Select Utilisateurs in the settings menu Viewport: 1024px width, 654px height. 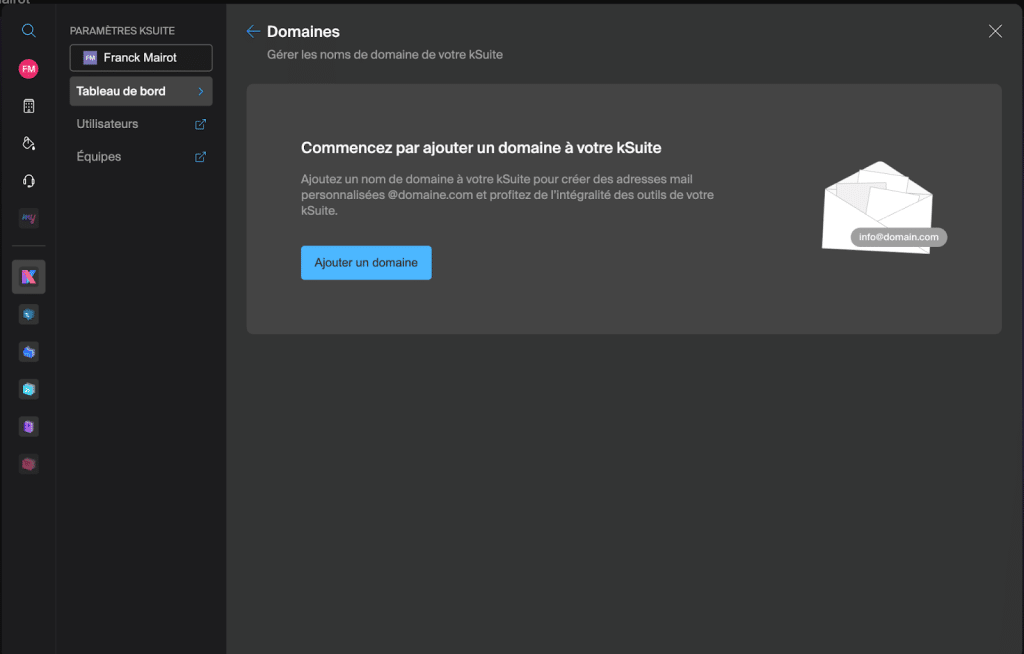coord(107,124)
